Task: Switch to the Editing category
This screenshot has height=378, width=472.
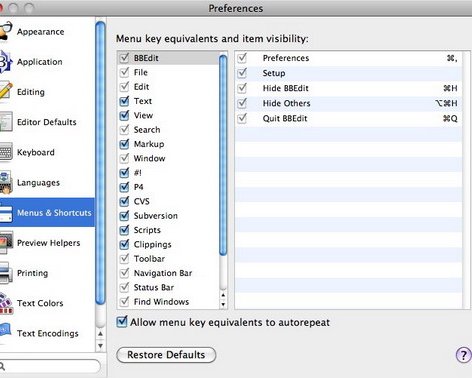Action: (x=31, y=92)
